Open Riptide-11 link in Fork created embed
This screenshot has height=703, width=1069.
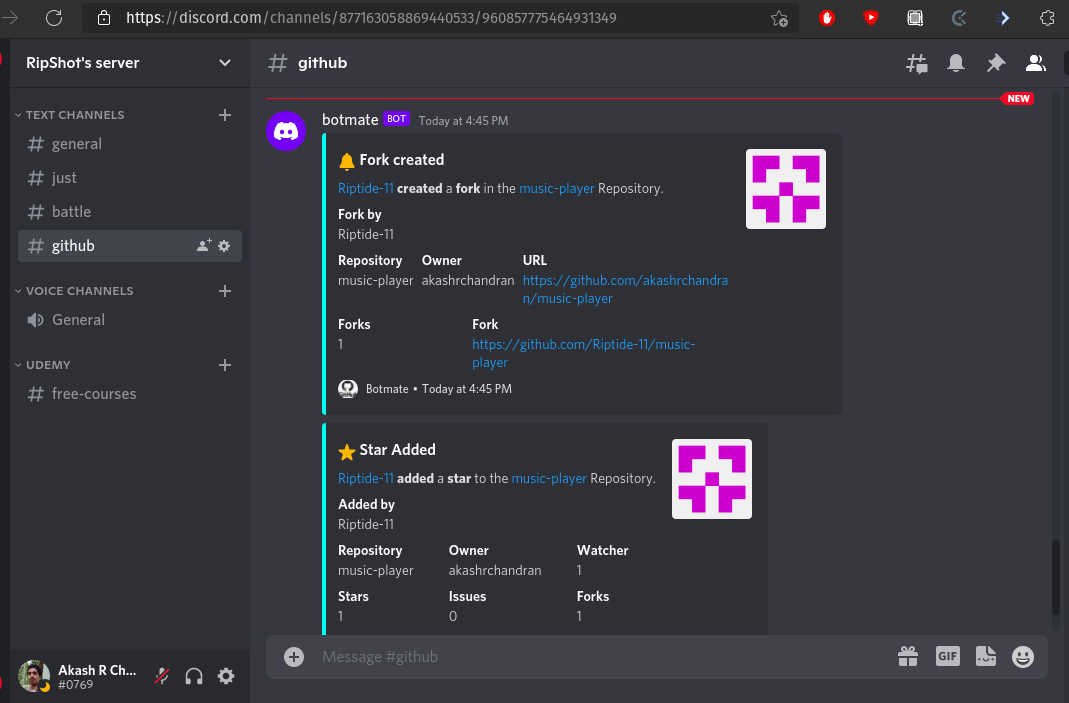pos(365,188)
